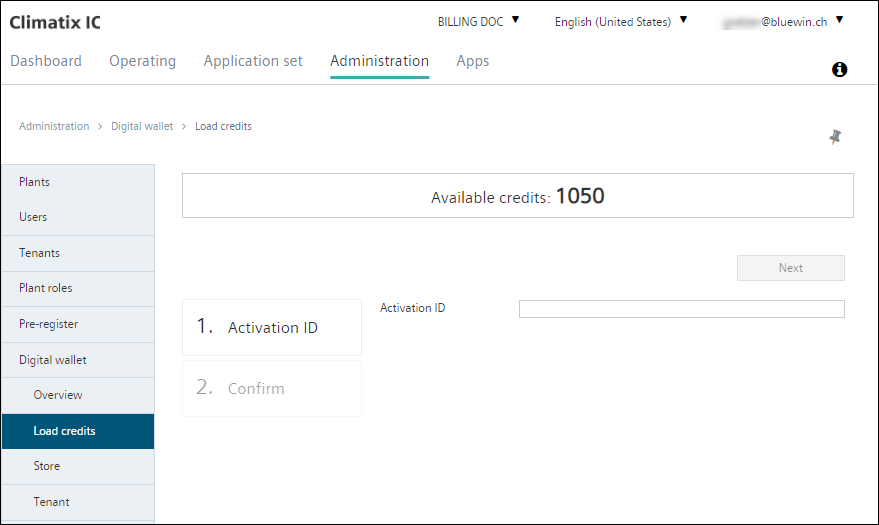Open Store in the sidebar
The width and height of the screenshot is (879, 525).
(x=78, y=467)
